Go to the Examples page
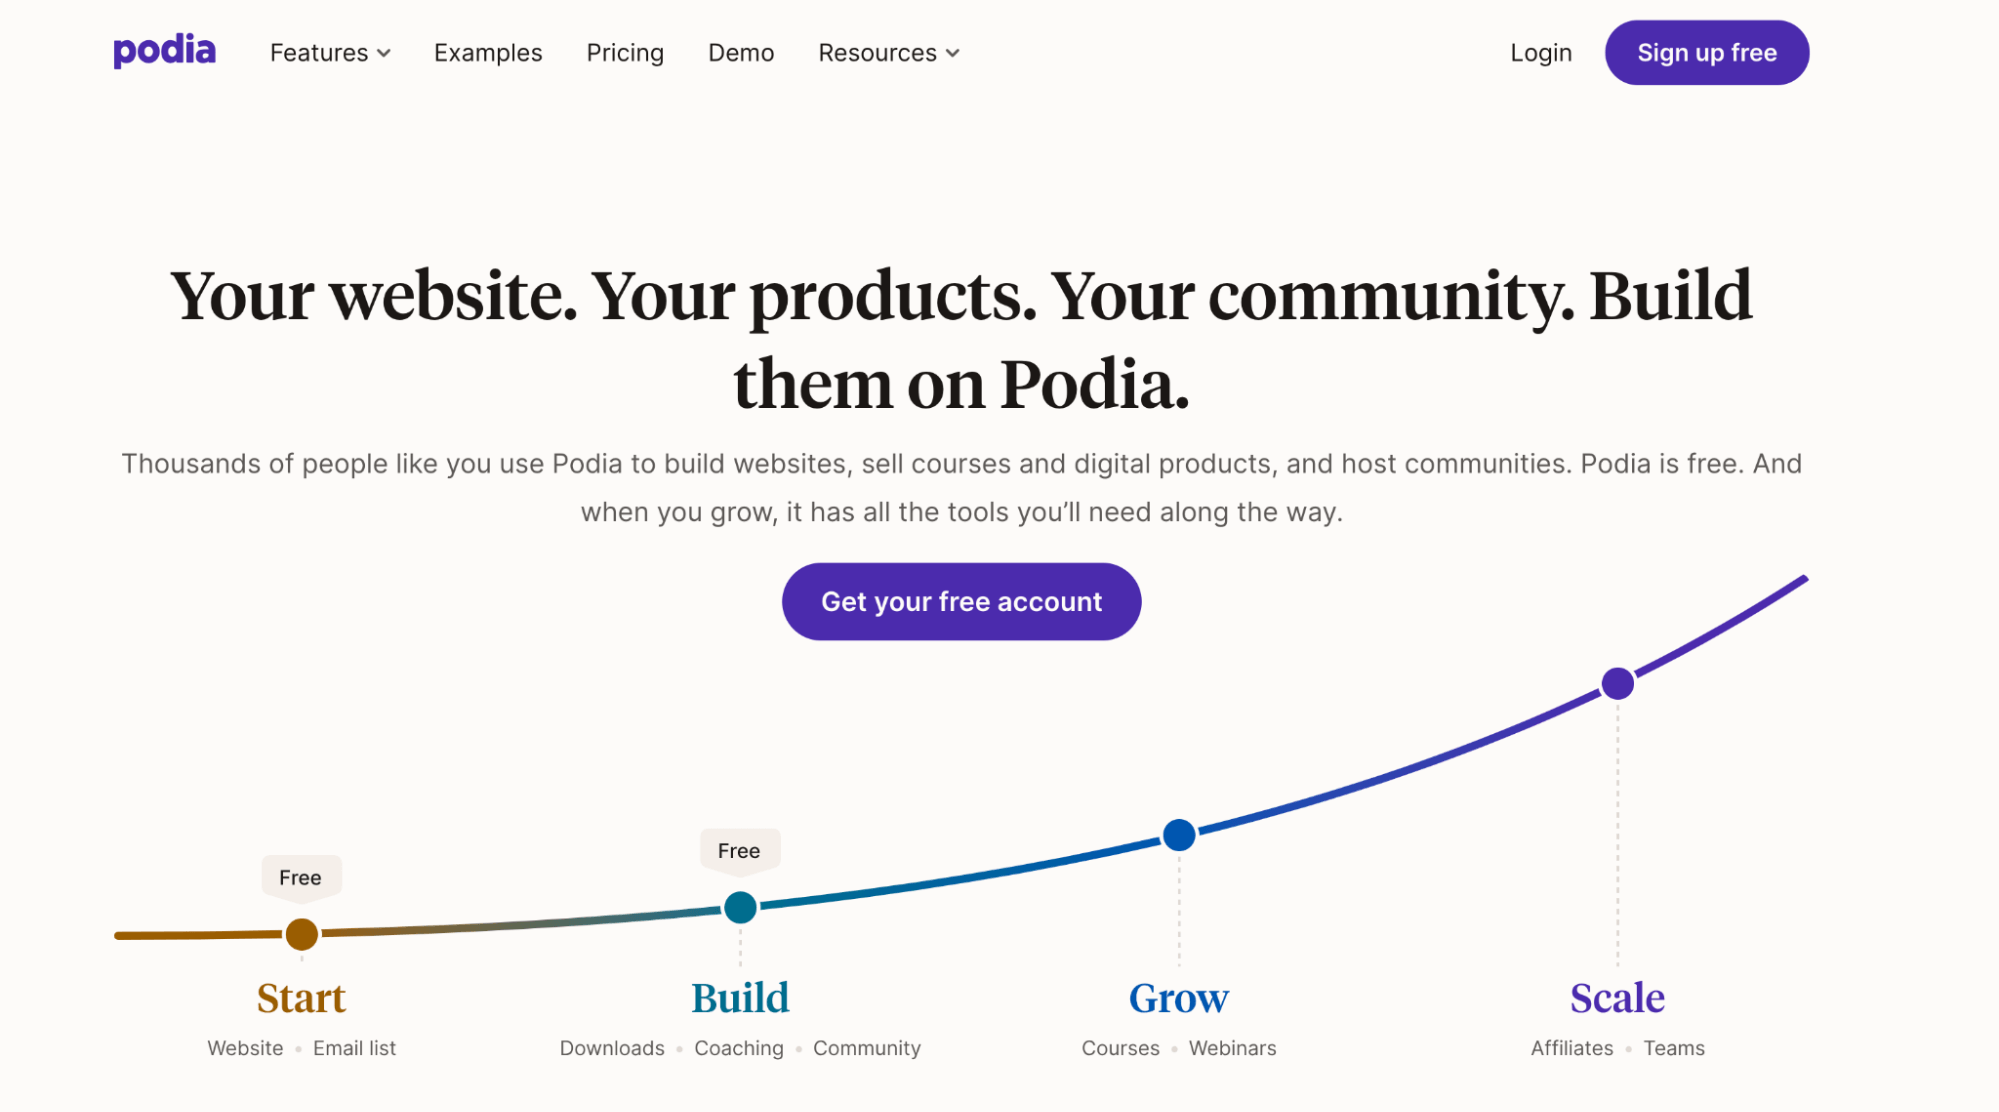 pyautogui.click(x=488, y=53)
